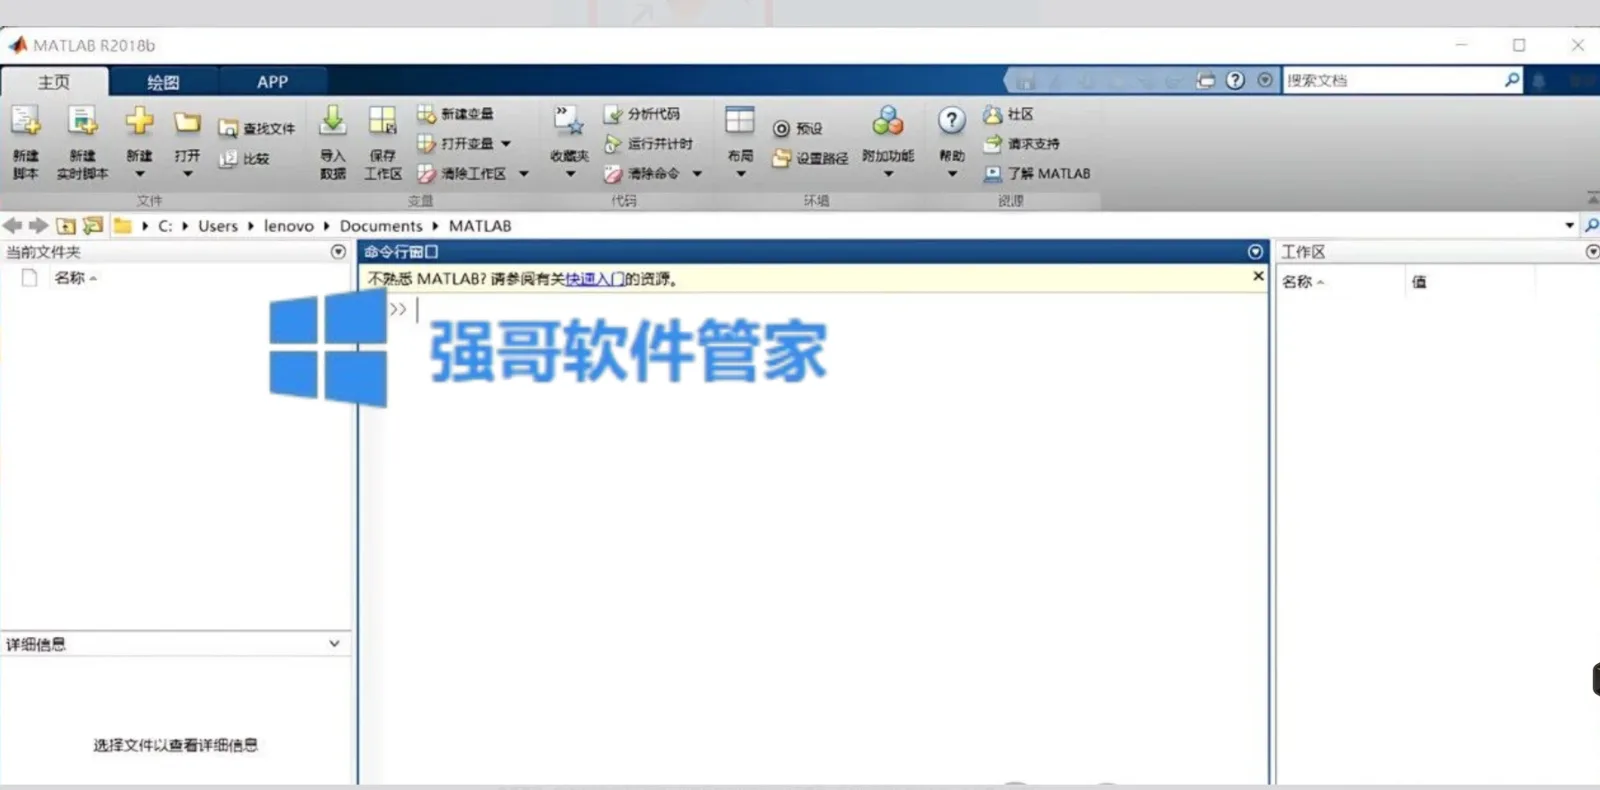Image resolution: width=1600 pixels, height=790 pixels.
Task: Click the MATLAB path segment
Action: tap(480, 226)
